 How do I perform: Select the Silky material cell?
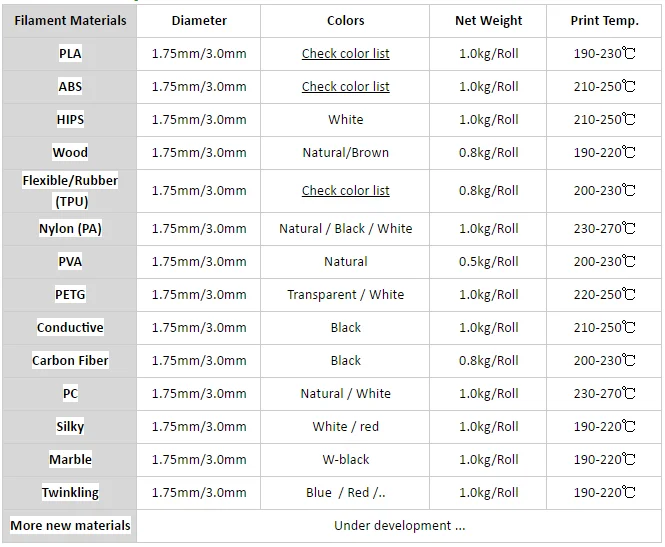click(x=70, y=427)
